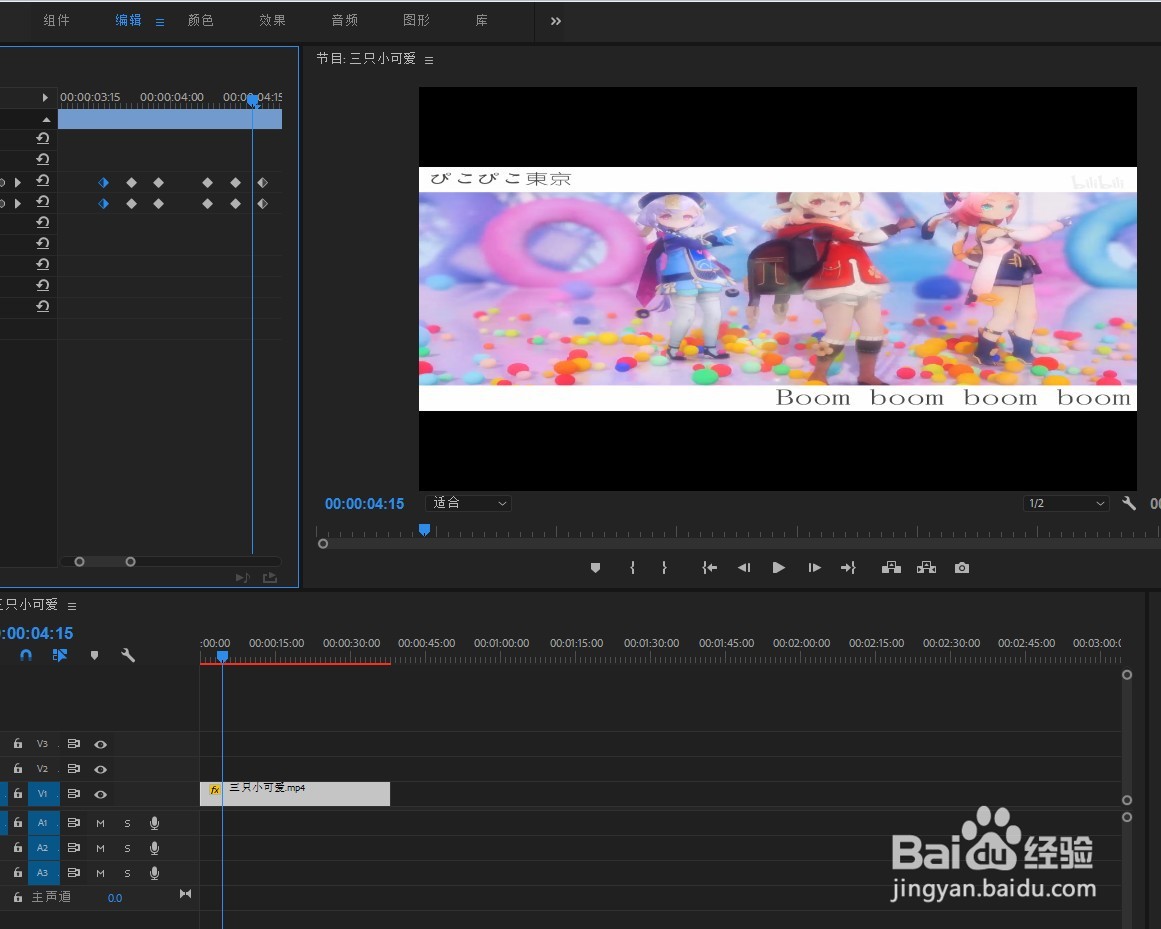Open the 图形 workspace tab
Image resolution: width=1161 pixels, height=929 pixels.
pyautogui.click(x=416, y=20)
